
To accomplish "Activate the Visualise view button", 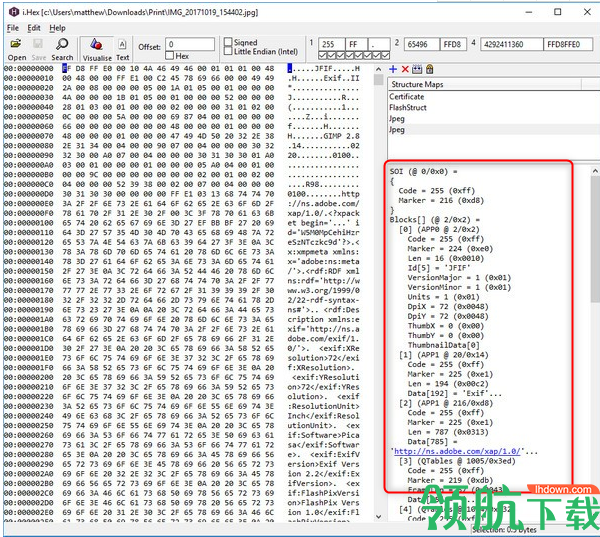I will [x=97, y=50].
